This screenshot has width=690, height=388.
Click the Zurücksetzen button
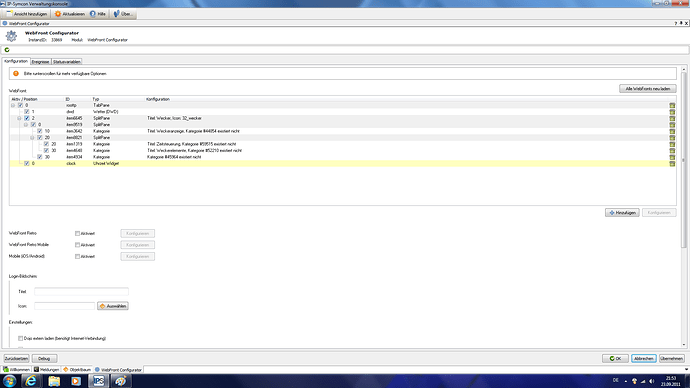[x=16, y=359]
